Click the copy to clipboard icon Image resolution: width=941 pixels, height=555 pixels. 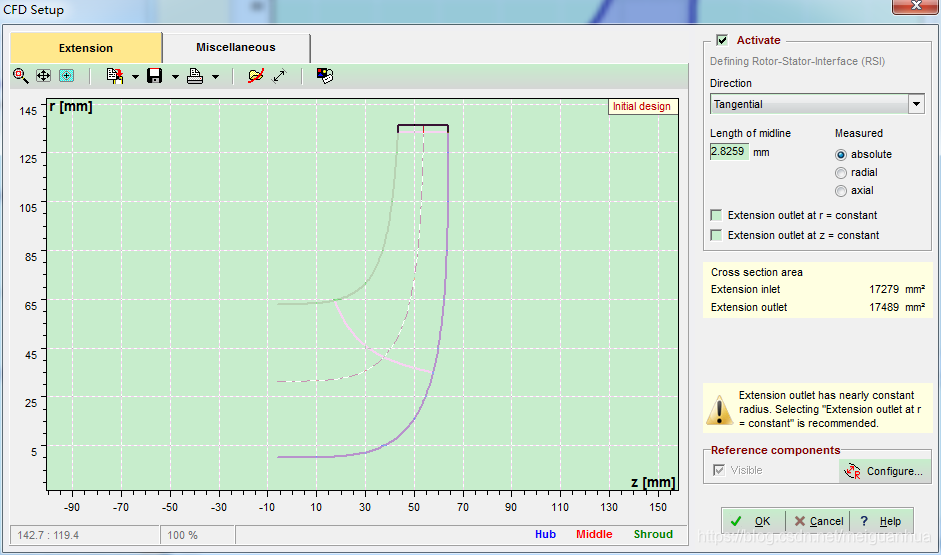[x=115, y=76]
